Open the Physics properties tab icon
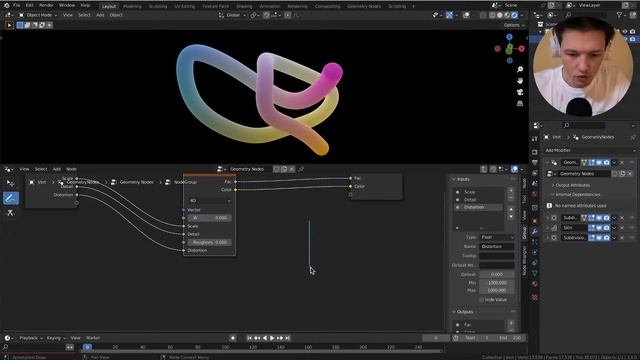The image size is (640, 360). (535, 253)
